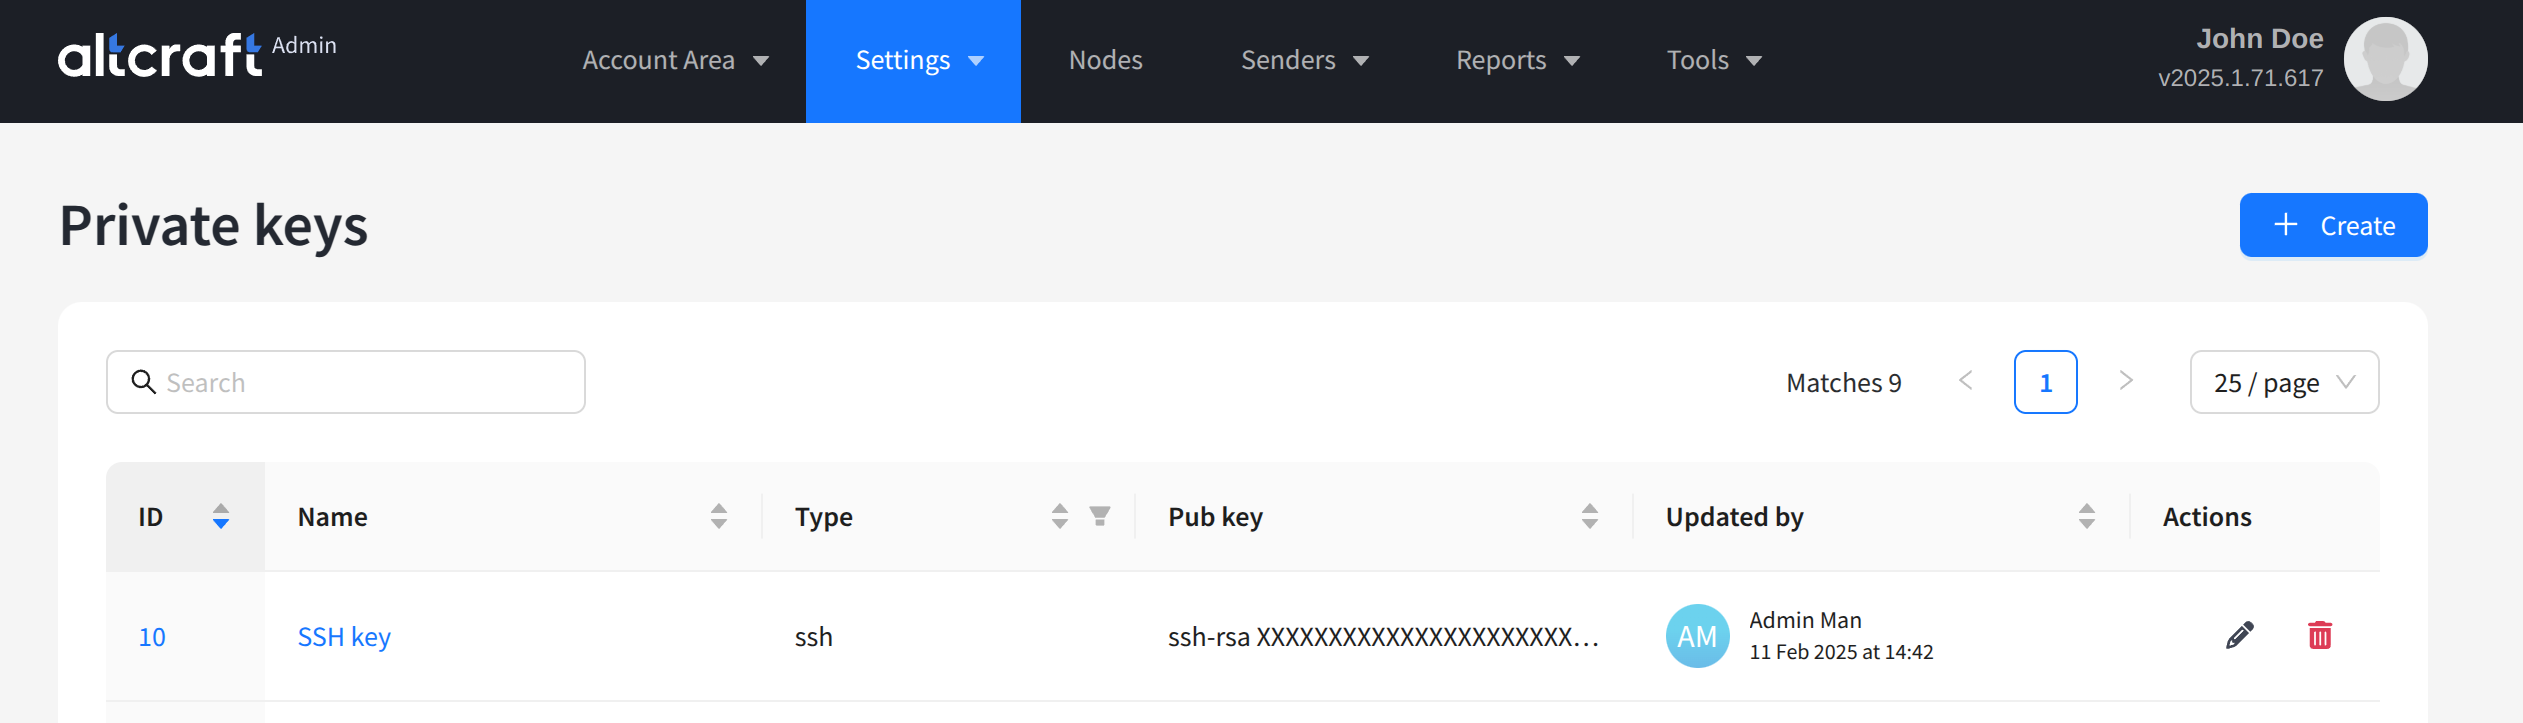Select page 1 in pagination
The width and height of the screenshot is (2523, 723).
pyautogui.click(x=2045, y=382)
